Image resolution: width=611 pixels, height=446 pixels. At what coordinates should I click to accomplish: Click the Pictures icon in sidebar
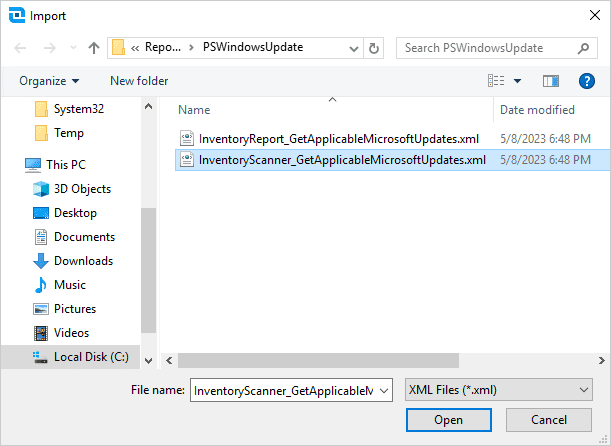click(41, 309)
